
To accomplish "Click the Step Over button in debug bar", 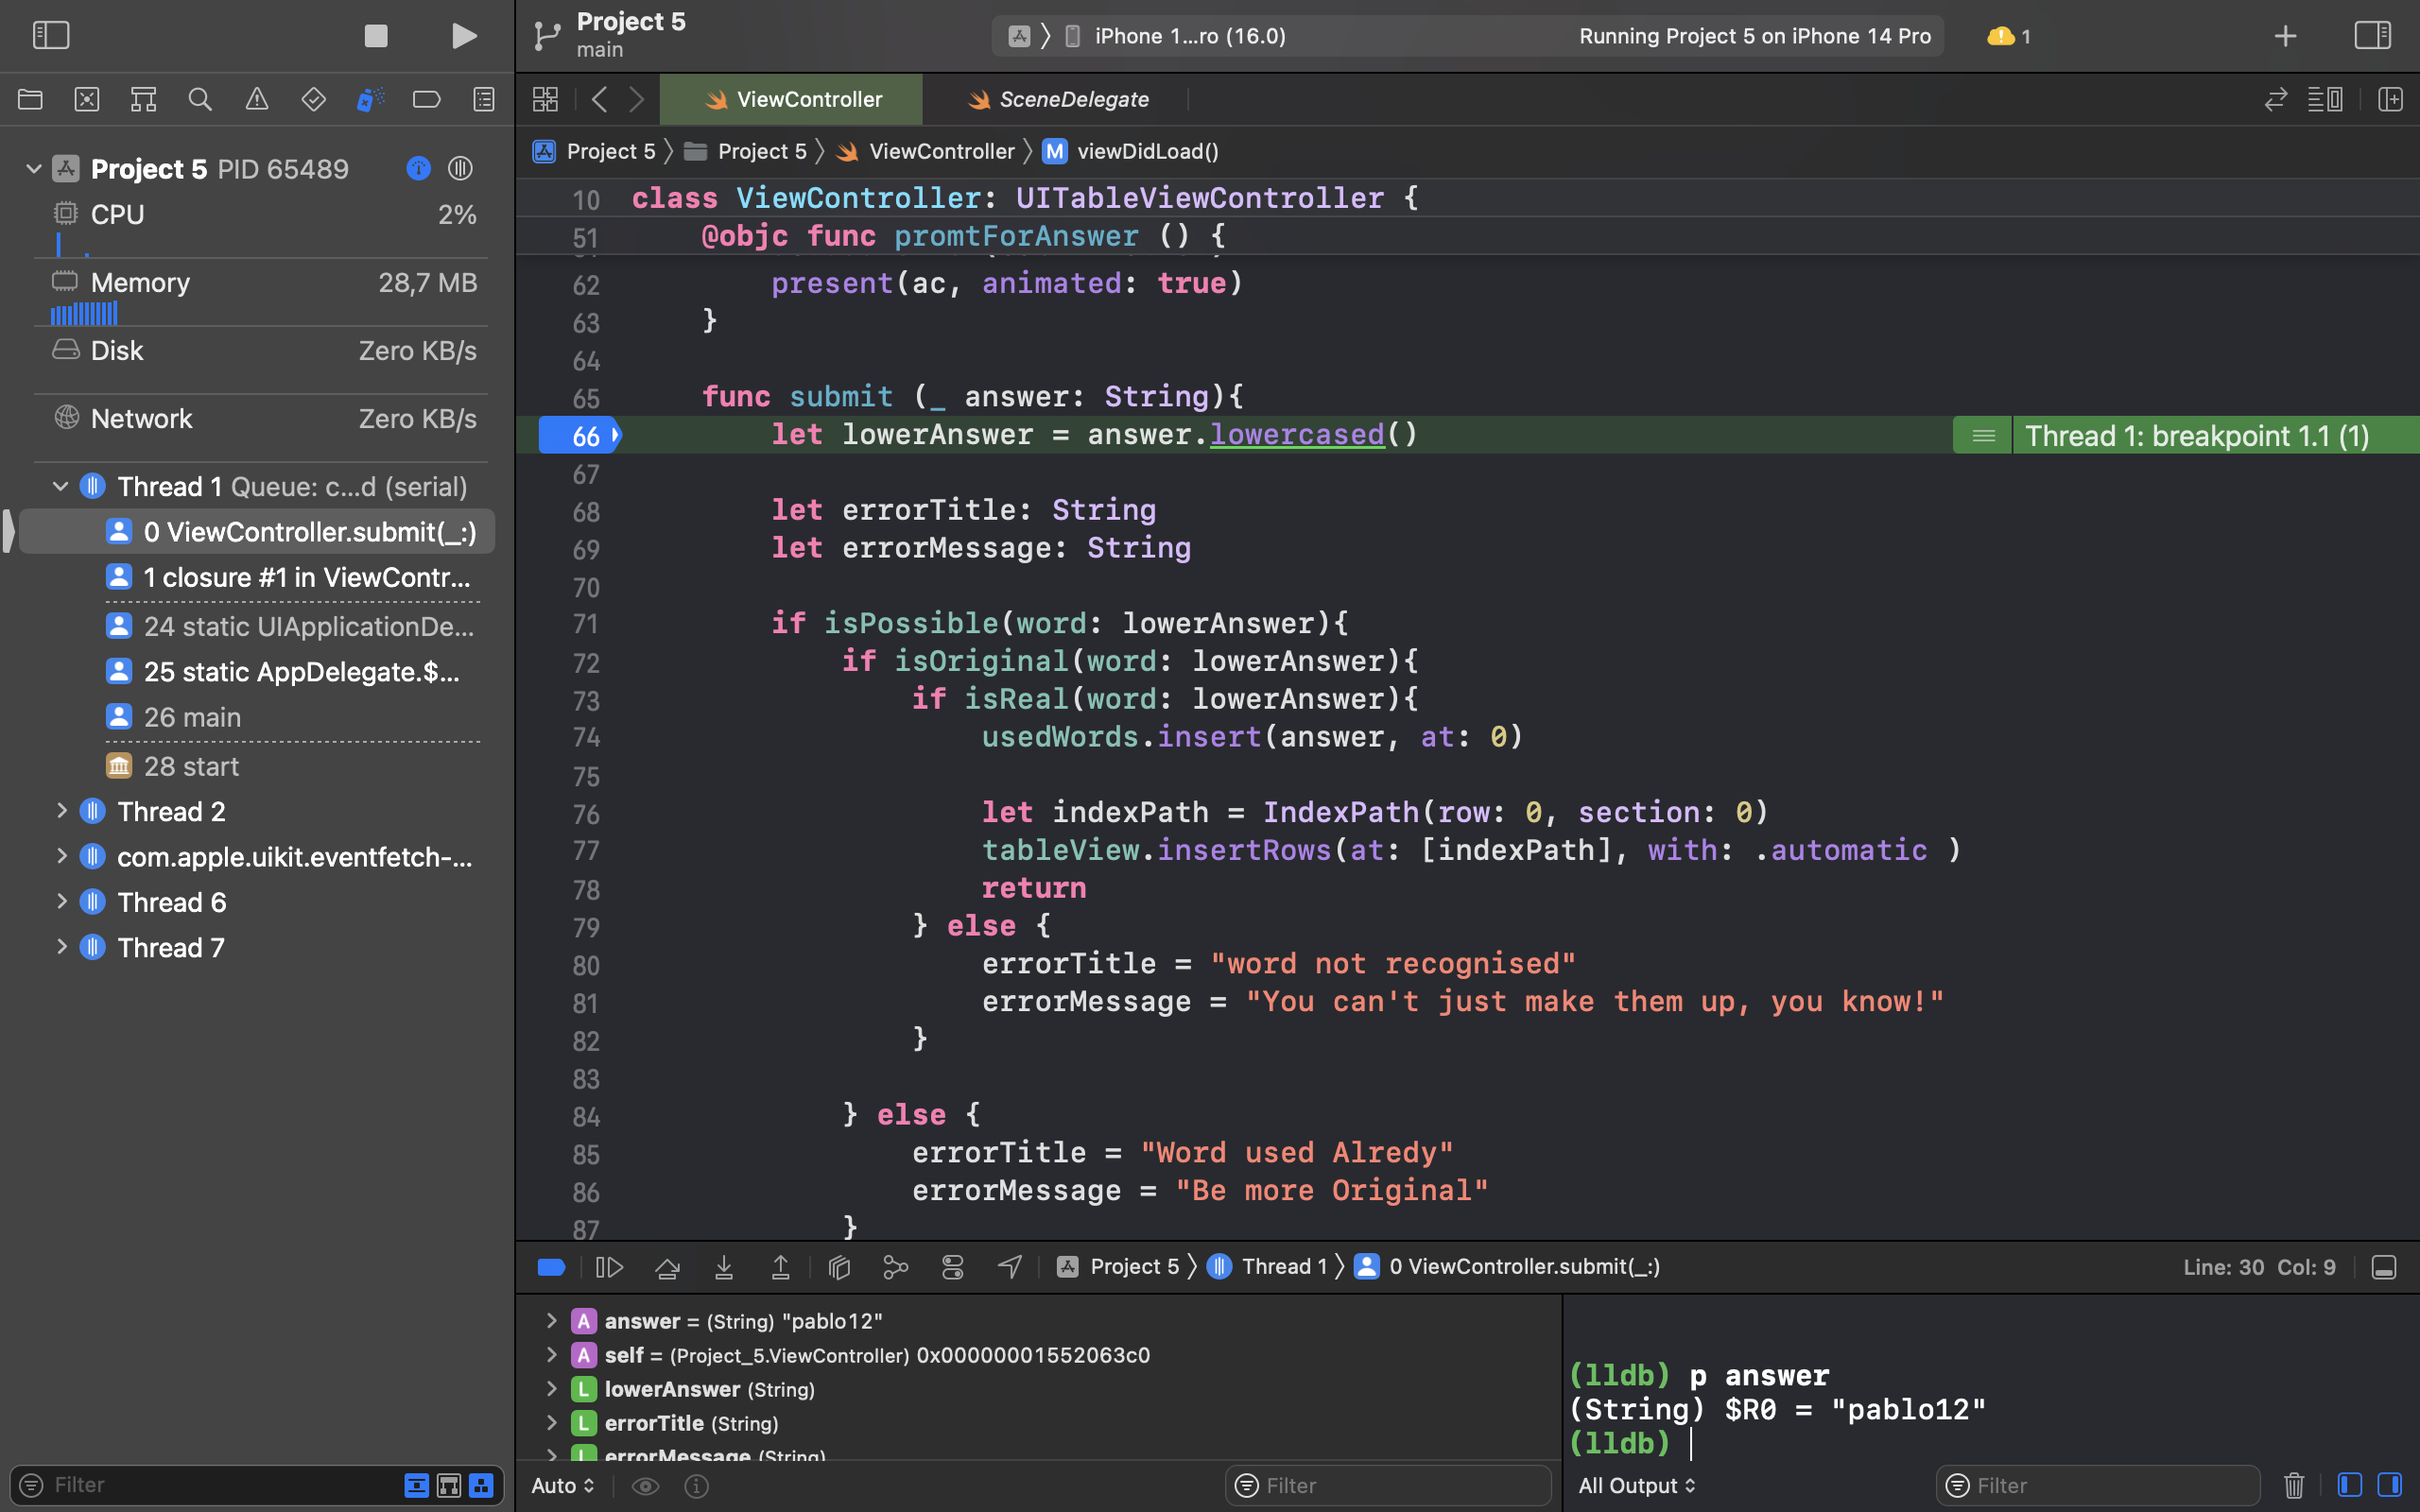I will coord(667,1266).
